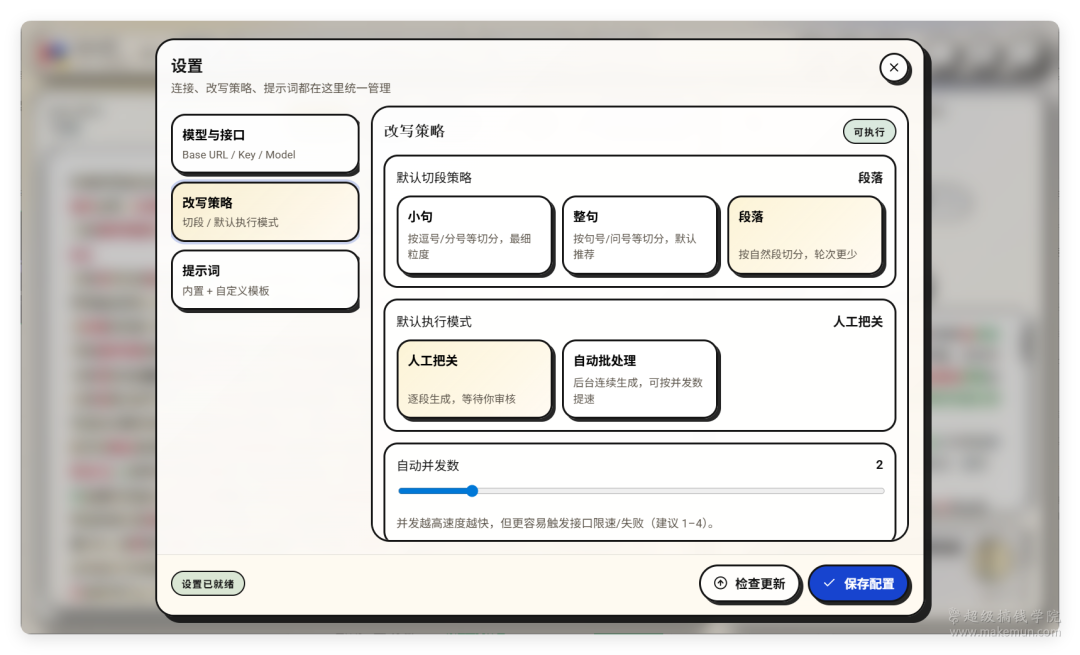The width and height of the screenshot is (1080, 655).
Task: Select the 小句 segmentation option
Action: pos(474,234)
